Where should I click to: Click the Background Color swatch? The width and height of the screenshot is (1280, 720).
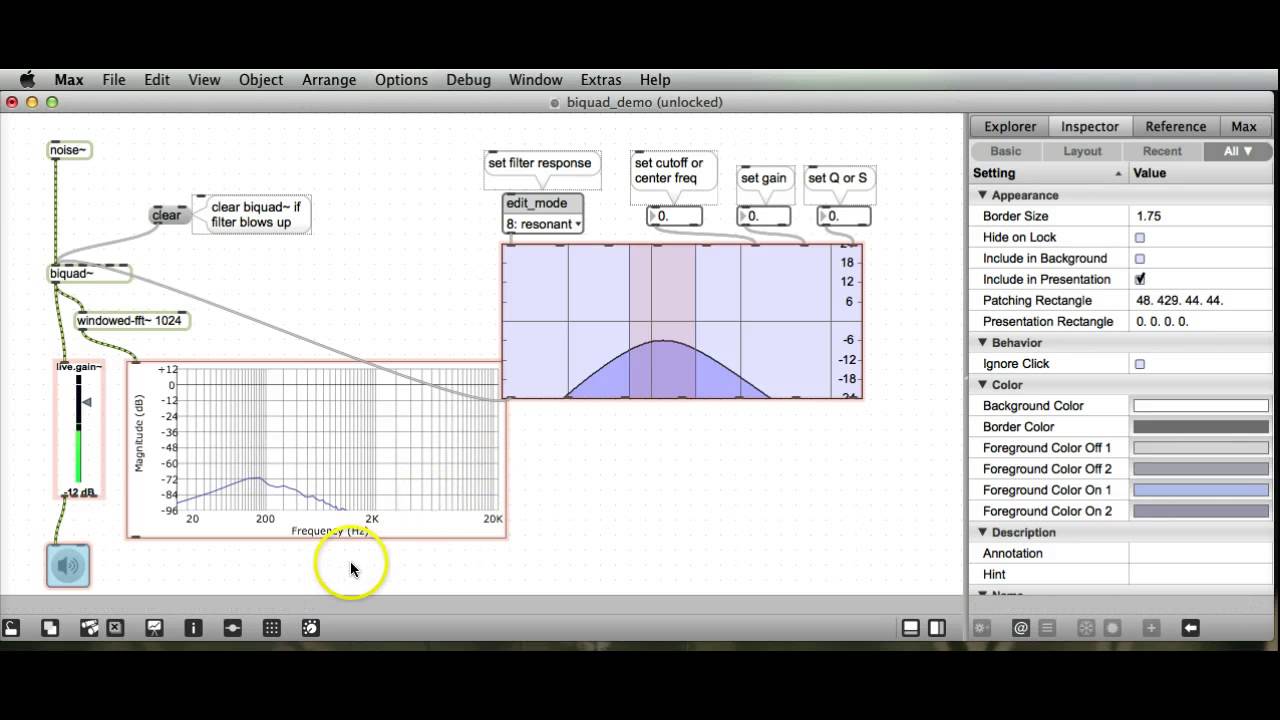click(1201, 406)
